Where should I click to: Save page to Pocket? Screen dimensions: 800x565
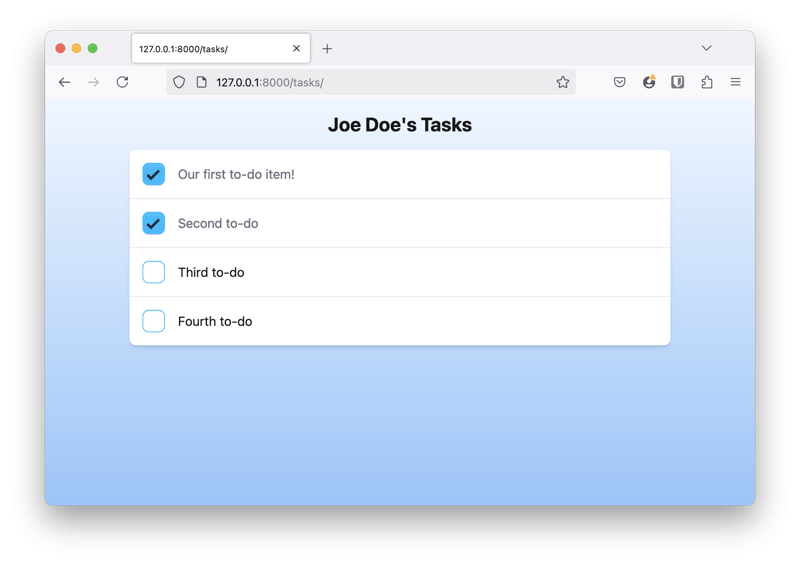click(619, 82)
